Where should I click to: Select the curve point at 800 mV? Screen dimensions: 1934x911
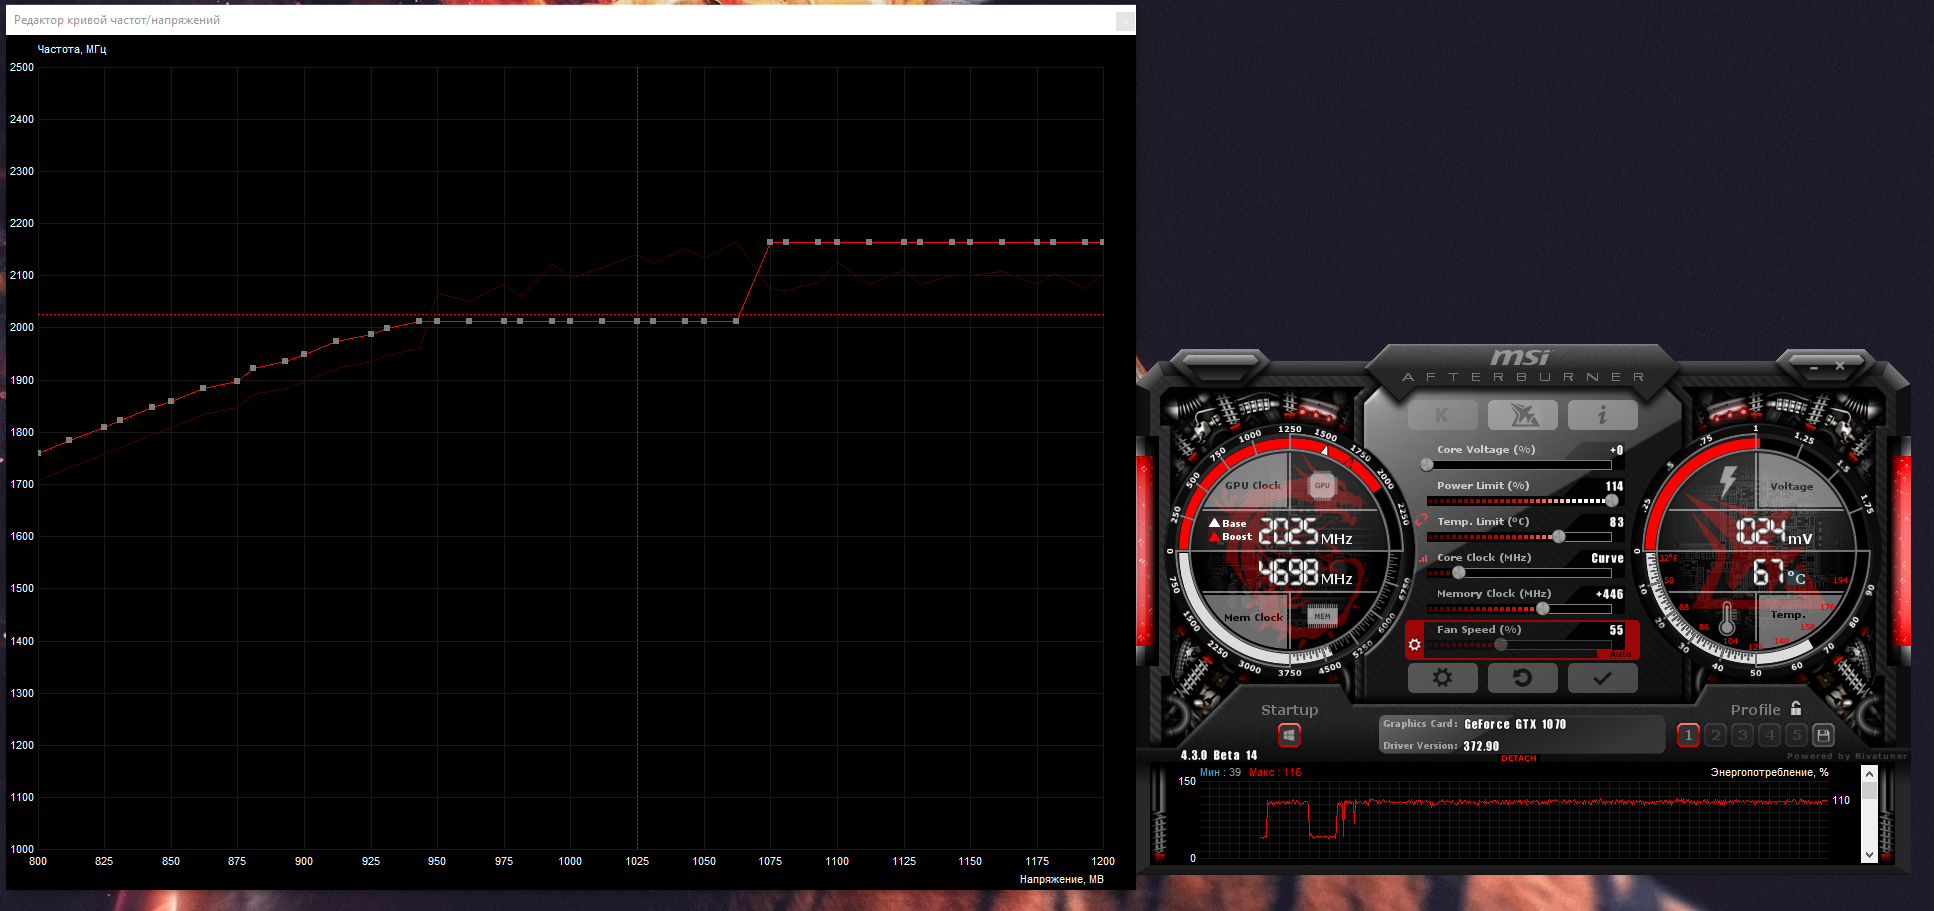[x=39, y=453]
